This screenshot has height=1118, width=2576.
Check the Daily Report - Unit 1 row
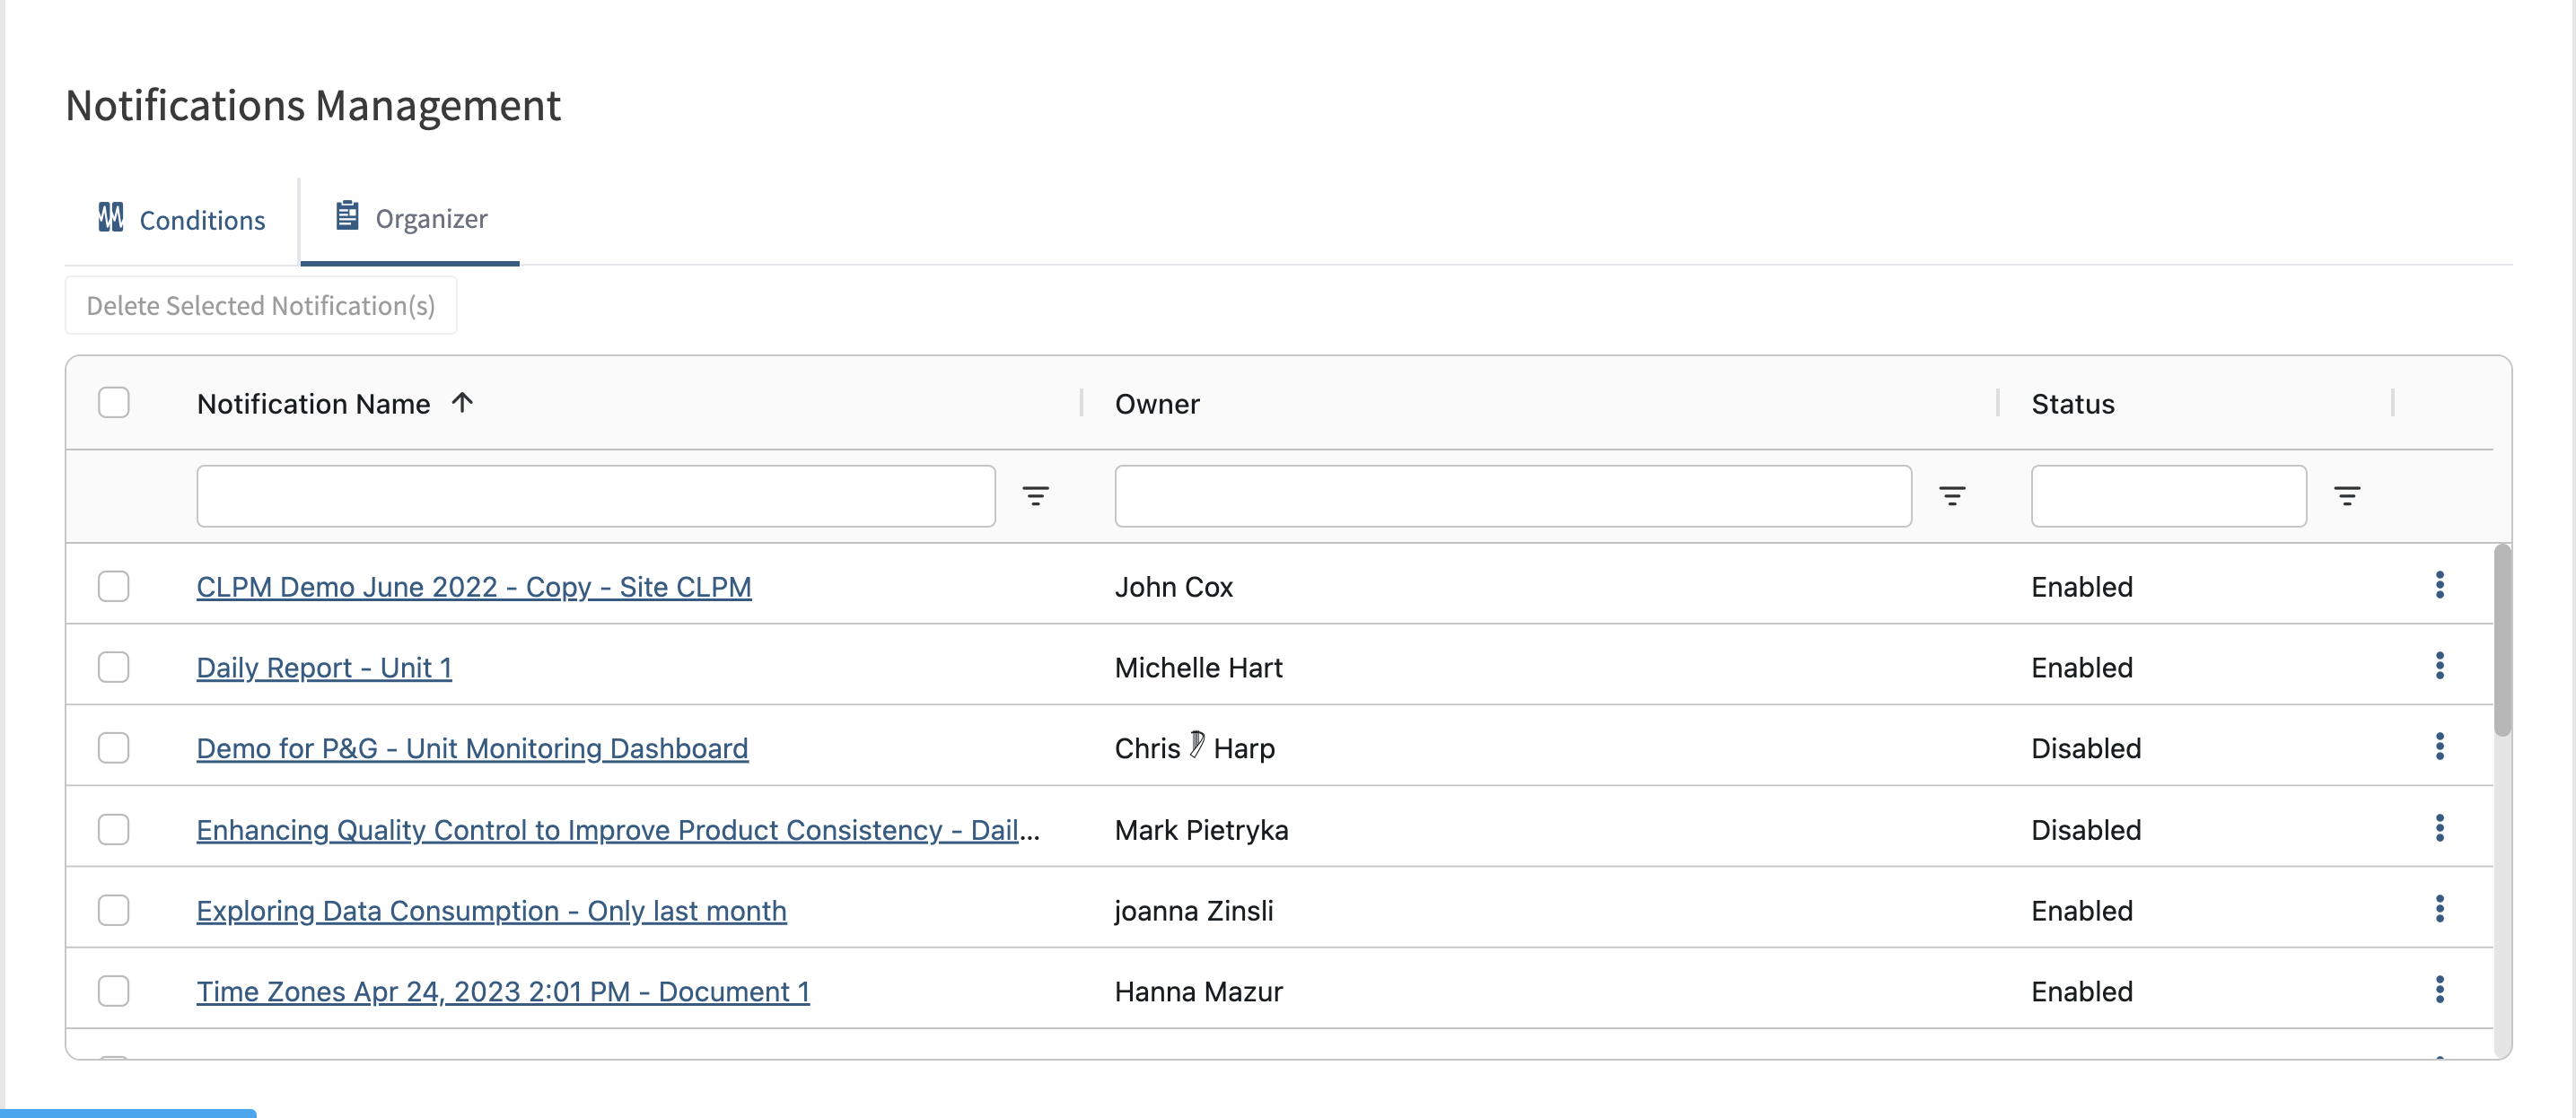[114, 667]
